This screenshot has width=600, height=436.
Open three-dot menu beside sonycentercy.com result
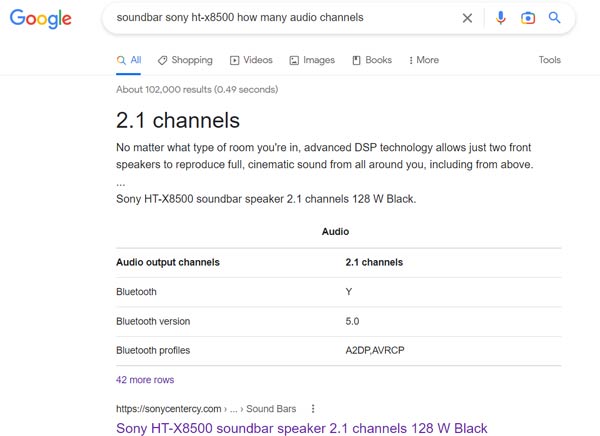pos(313,409)
